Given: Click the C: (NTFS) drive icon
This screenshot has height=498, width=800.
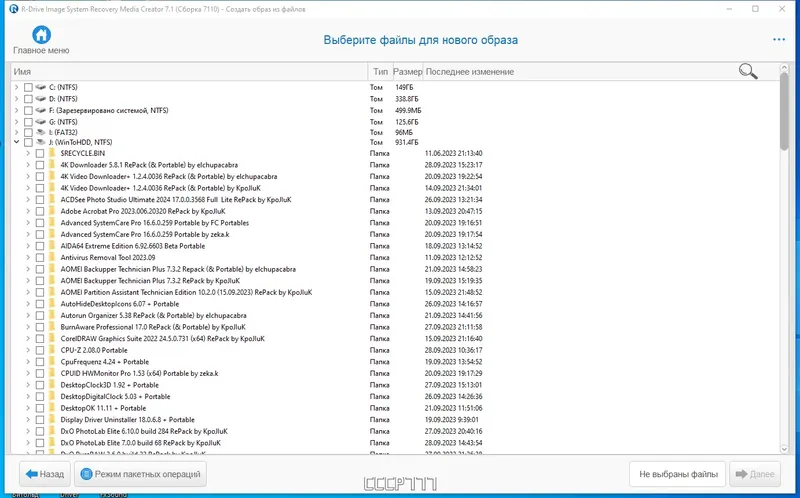Looking at the screenshot, I should [41, 87].
